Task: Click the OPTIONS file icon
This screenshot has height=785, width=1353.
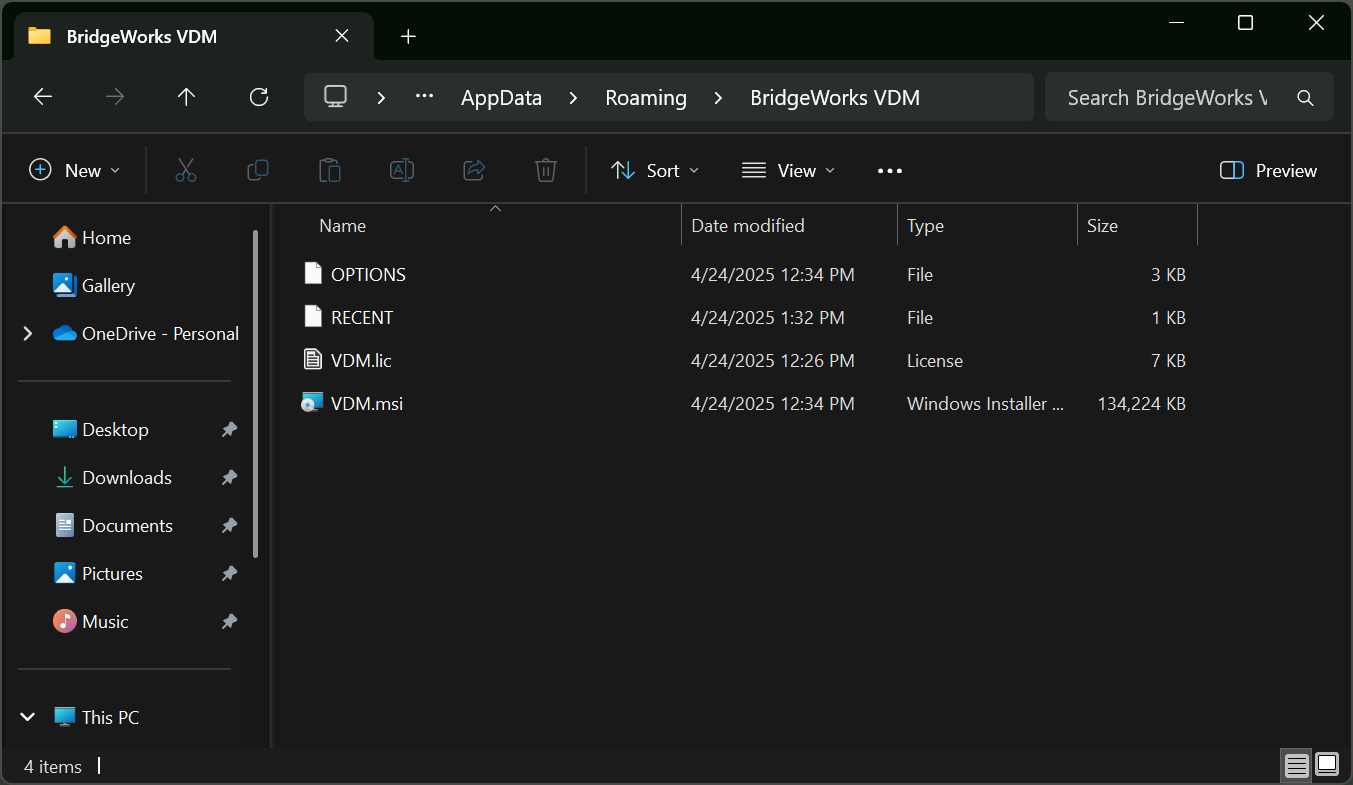Action: coord(313,274)
